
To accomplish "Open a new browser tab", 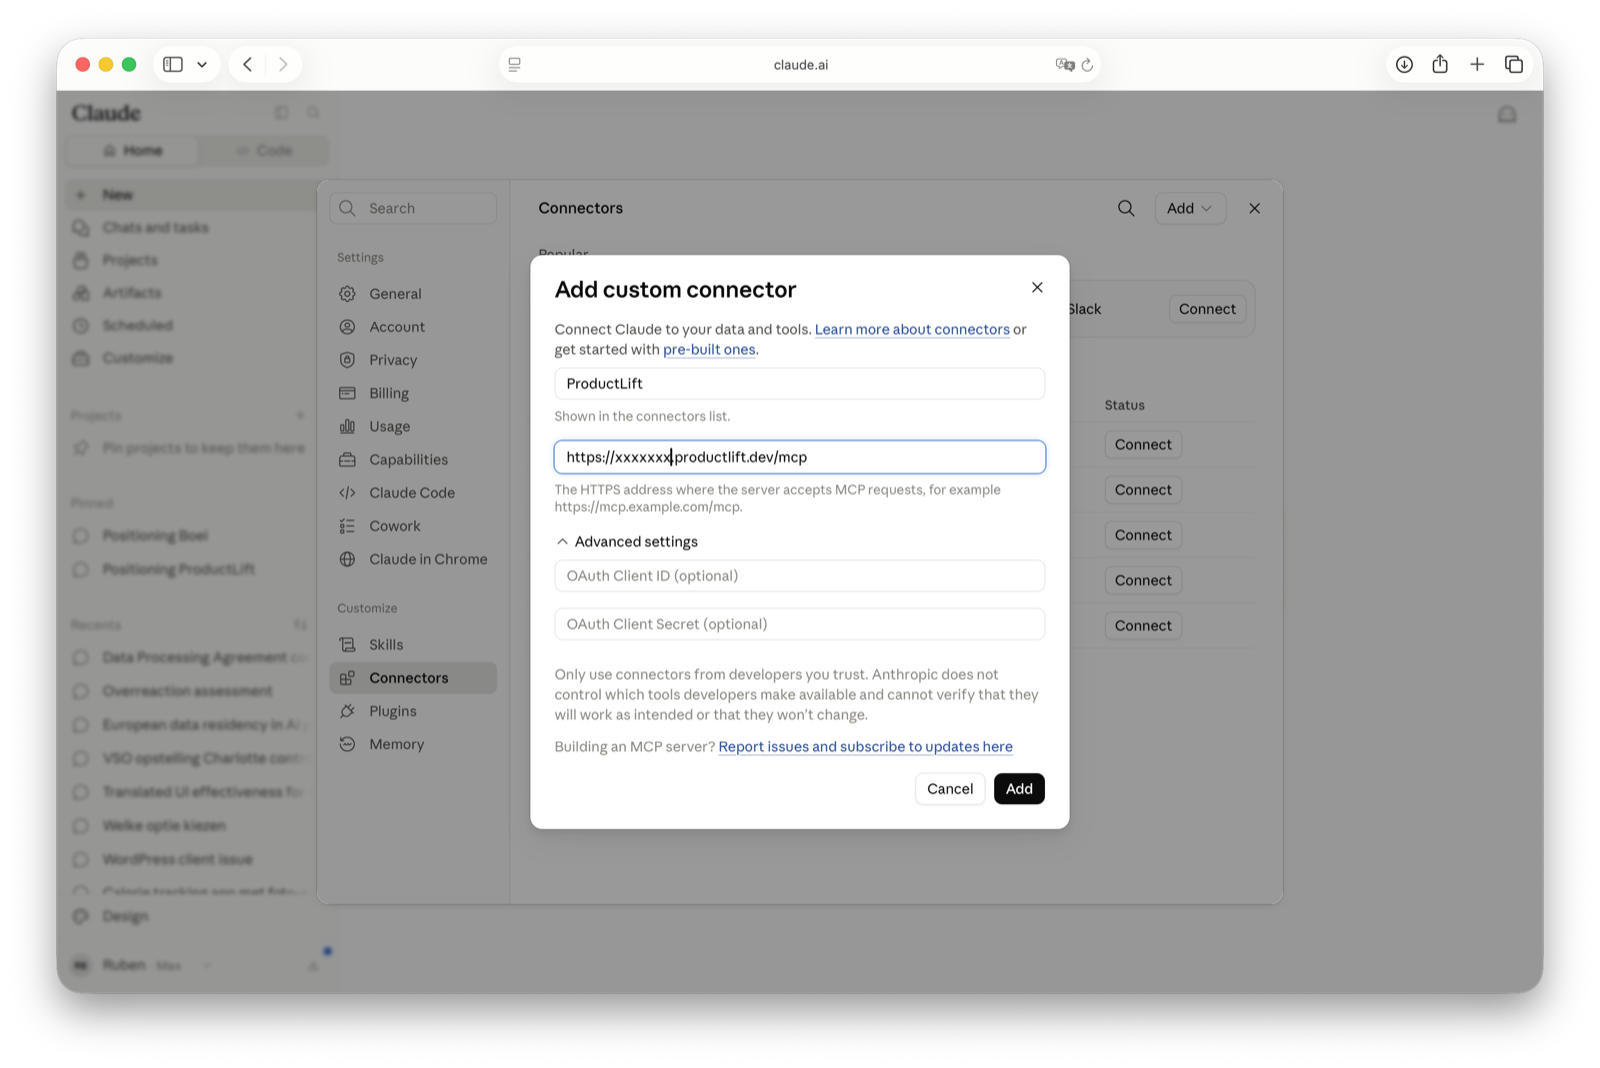I will coord(1477,65).
